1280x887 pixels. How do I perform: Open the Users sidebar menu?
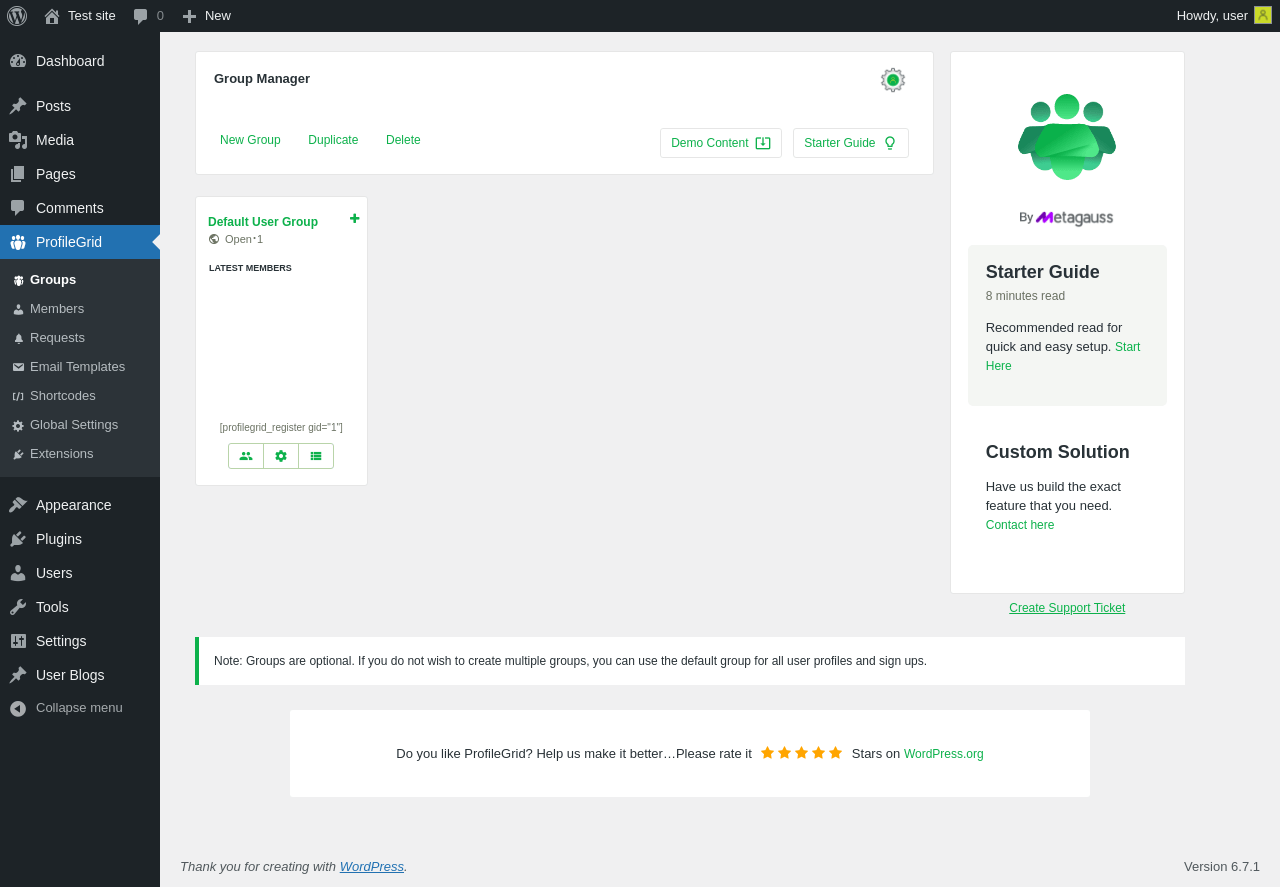coord(80,573)
